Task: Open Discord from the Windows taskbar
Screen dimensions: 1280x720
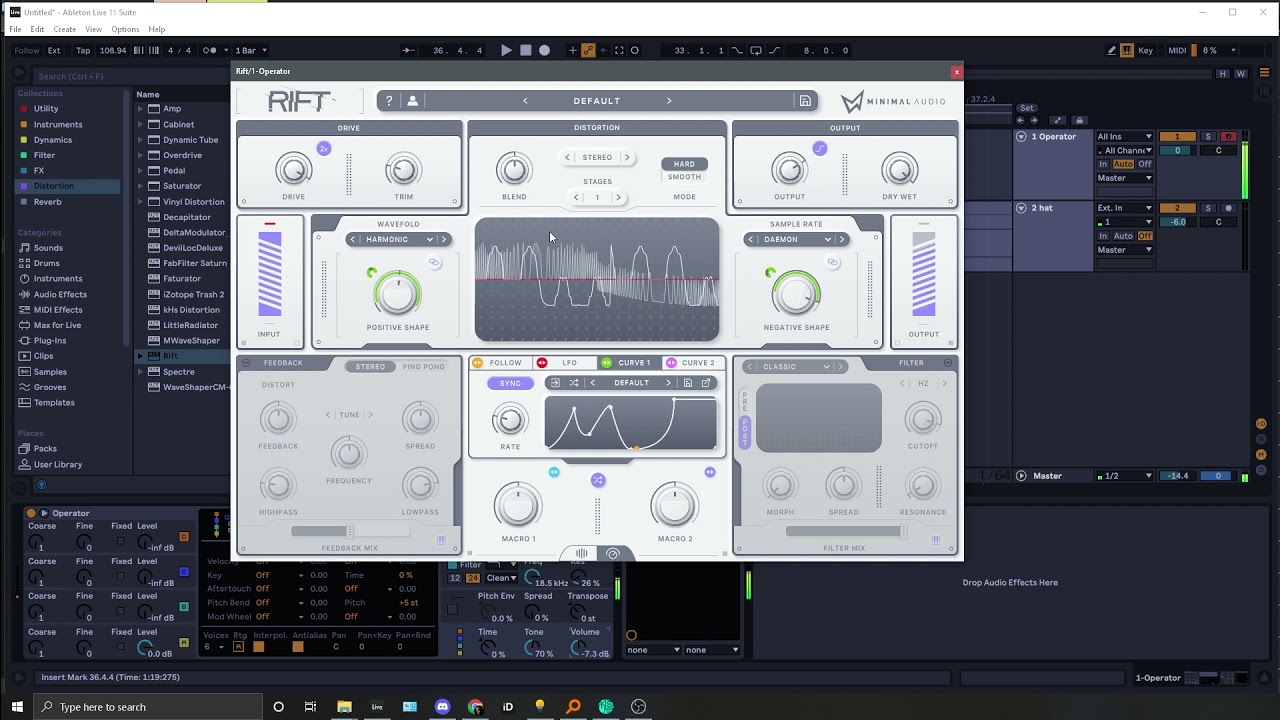Action: pyautogui.click(x=442, y=707)
